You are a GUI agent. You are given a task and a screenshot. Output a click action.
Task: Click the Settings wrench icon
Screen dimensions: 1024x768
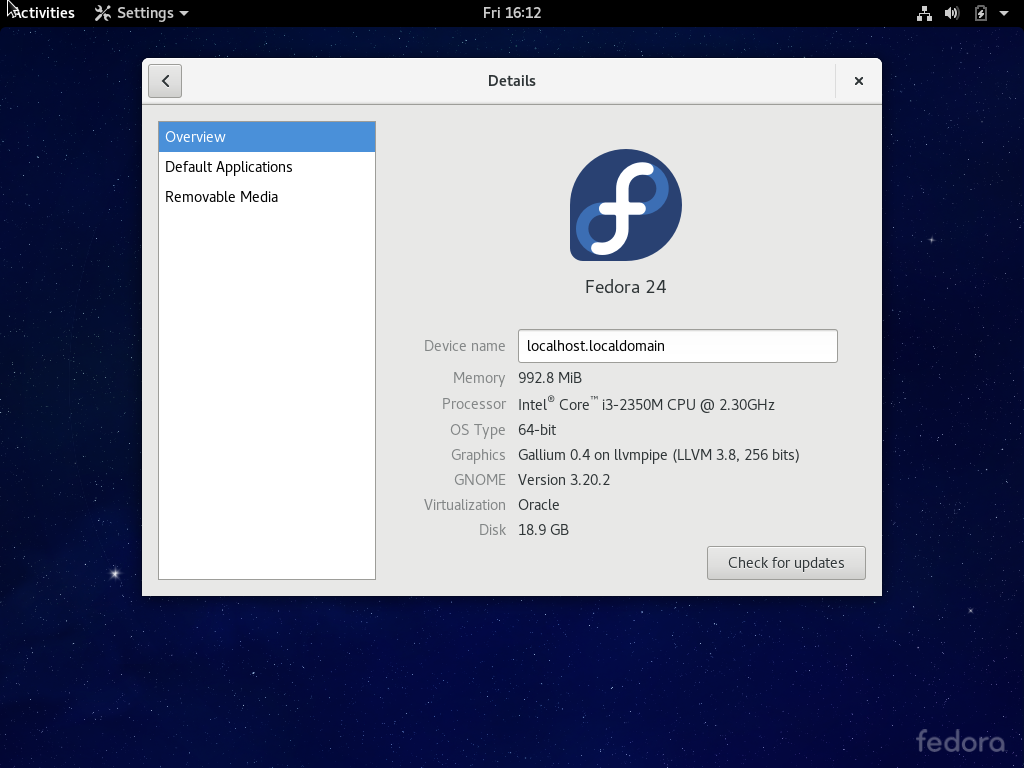tap(103, 13)
